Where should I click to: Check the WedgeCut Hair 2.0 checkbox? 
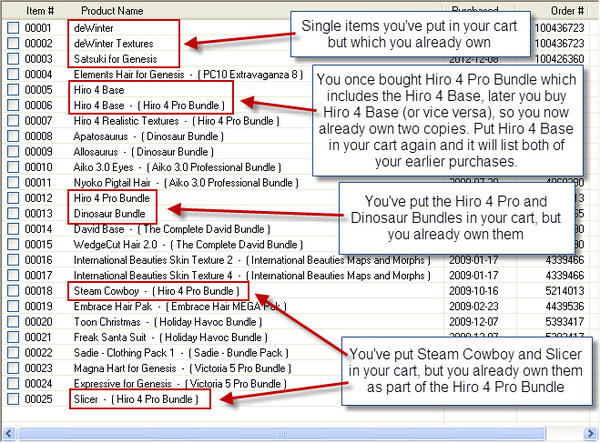click(x=13, y=244)
